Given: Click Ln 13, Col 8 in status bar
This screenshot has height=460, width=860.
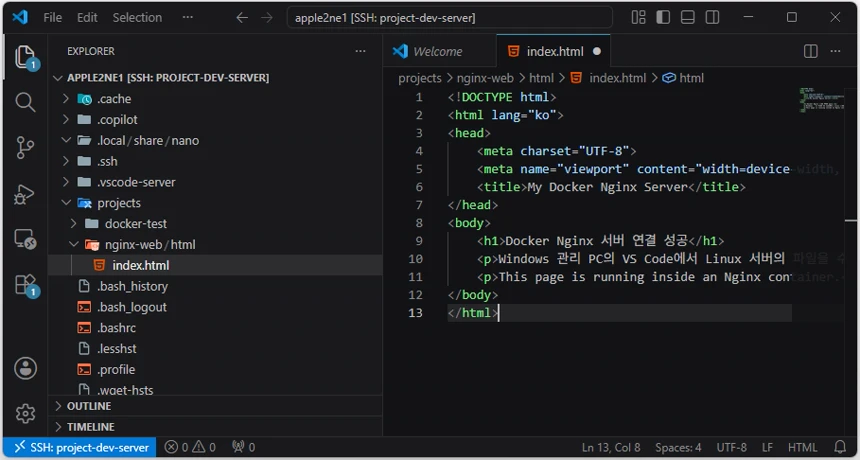Looking at the screenshot, I should (x=611, y=447).
